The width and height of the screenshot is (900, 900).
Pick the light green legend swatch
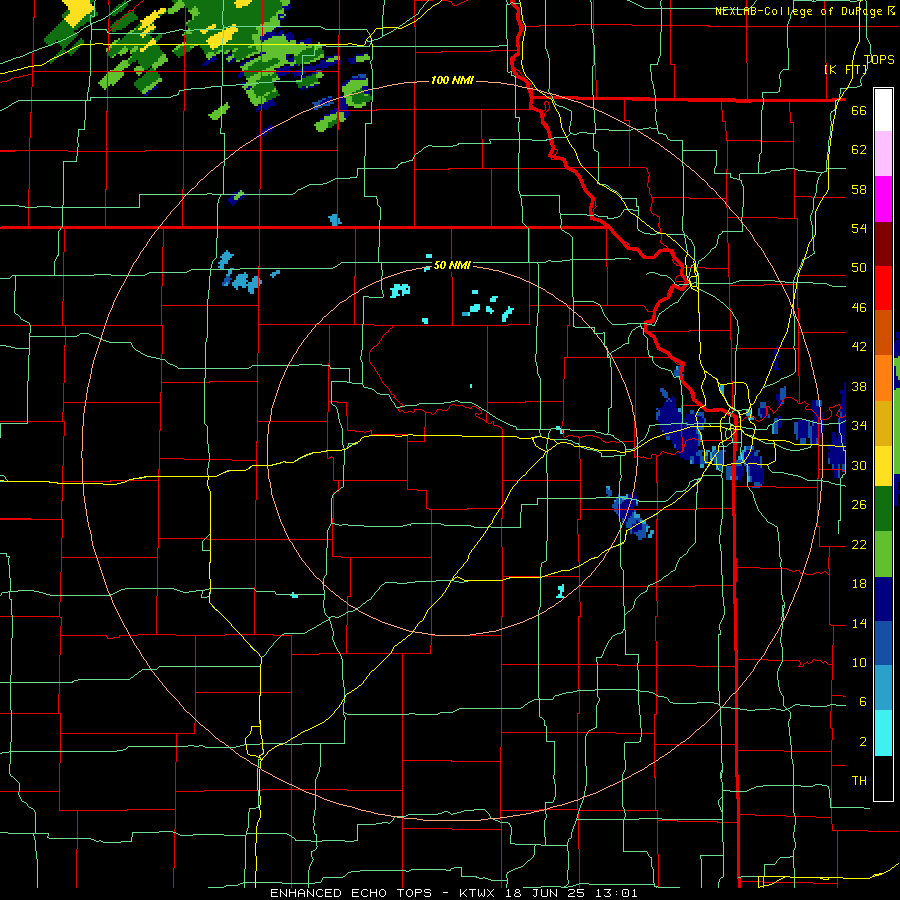coord(883,554)
